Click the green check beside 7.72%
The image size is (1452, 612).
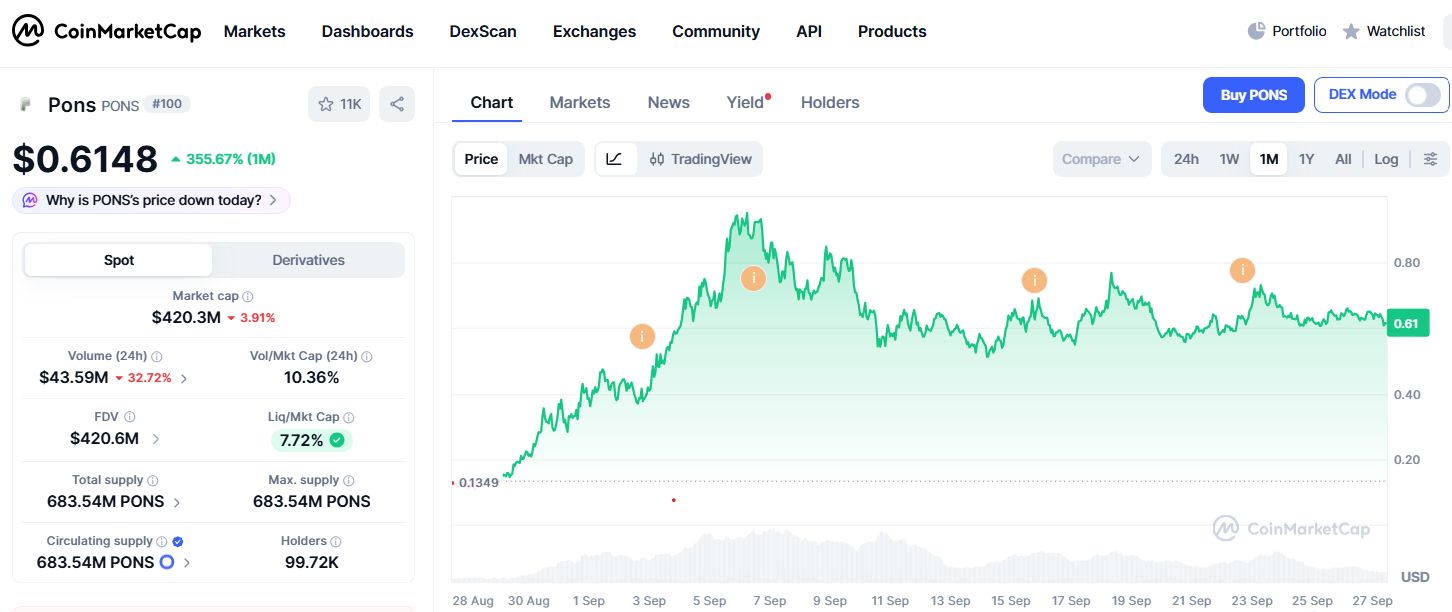pyautogui.click(x=337, y=440)
